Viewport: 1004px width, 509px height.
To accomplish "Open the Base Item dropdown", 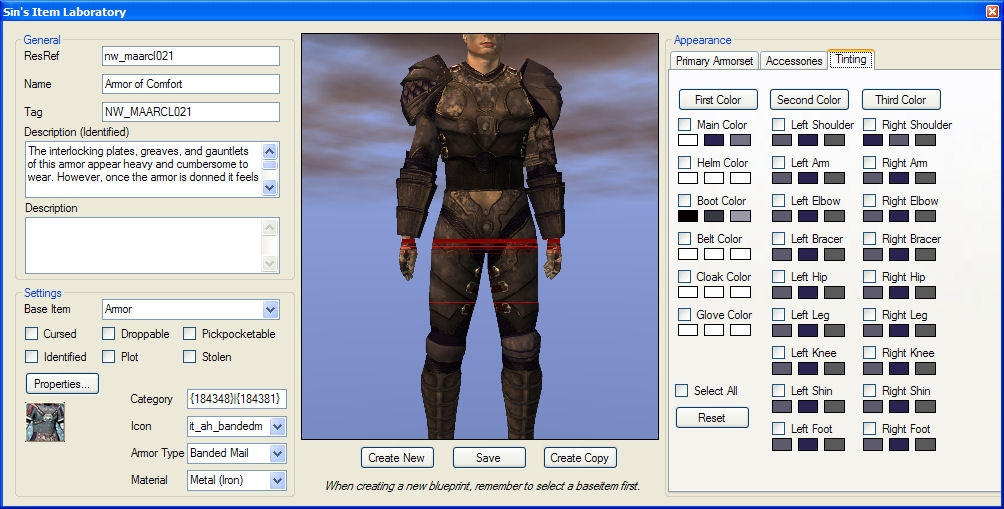I will click(x=270, y=310).
